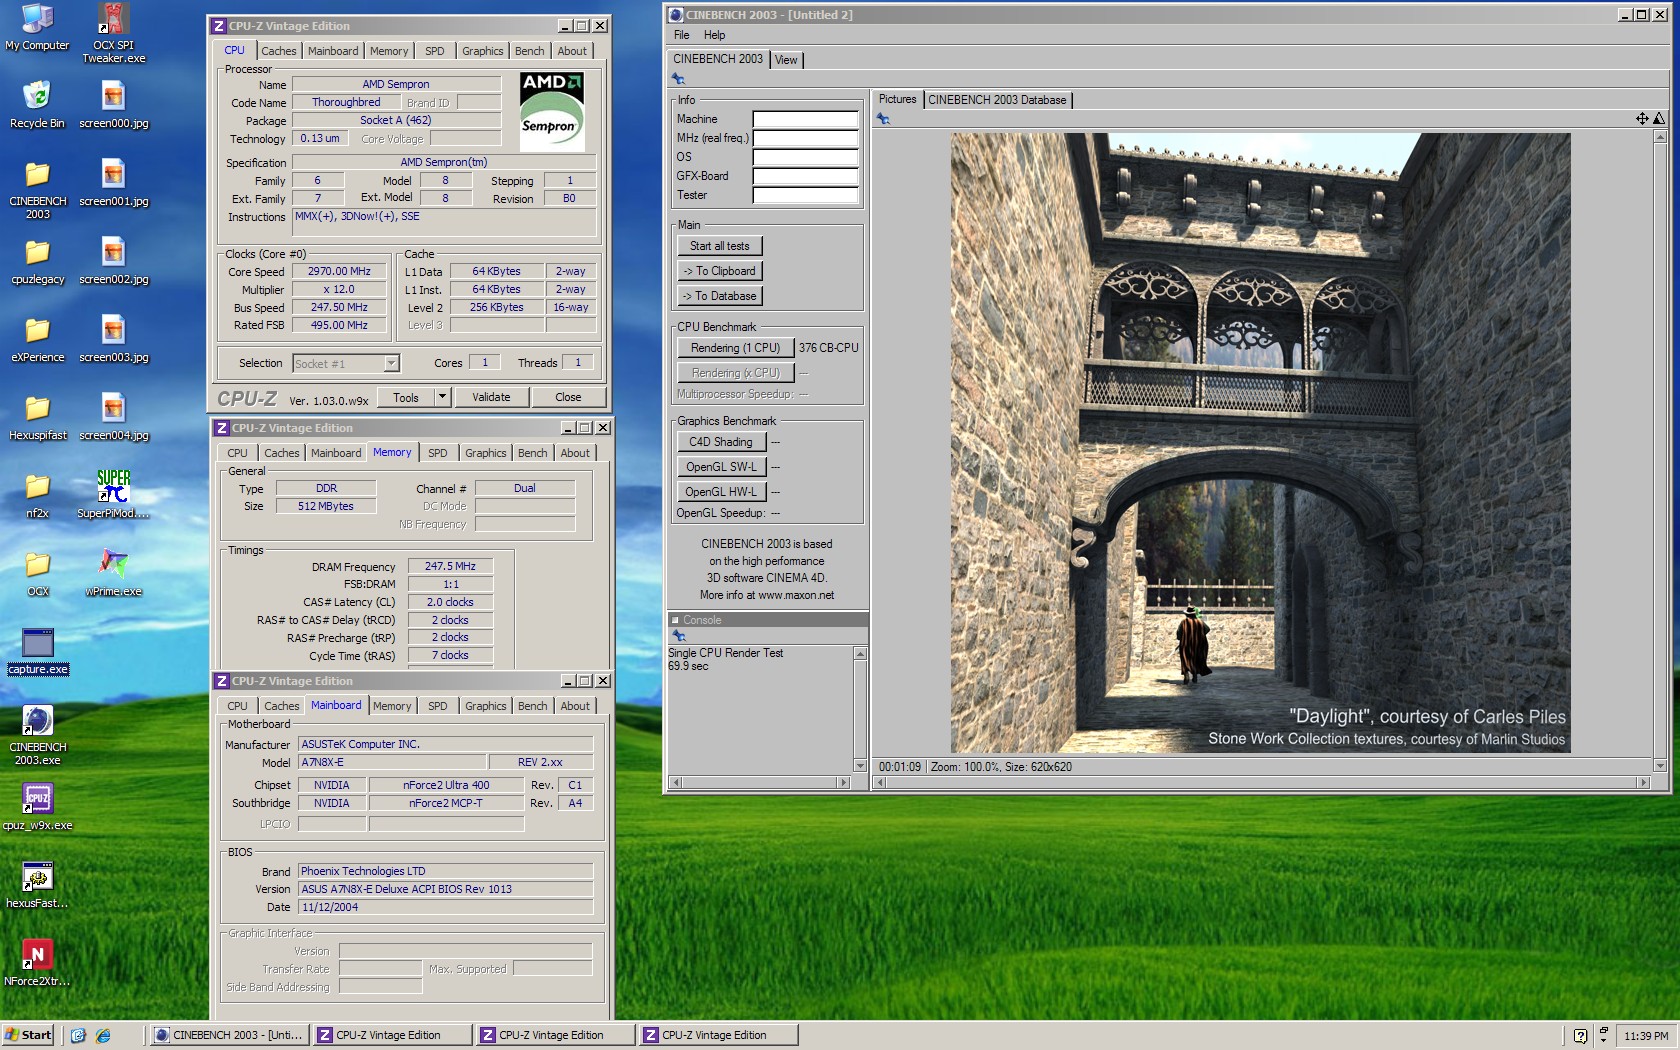1680x1050 pixels.
Task: Click the help question mark tray icon
Action: tap(1580, 1036)
